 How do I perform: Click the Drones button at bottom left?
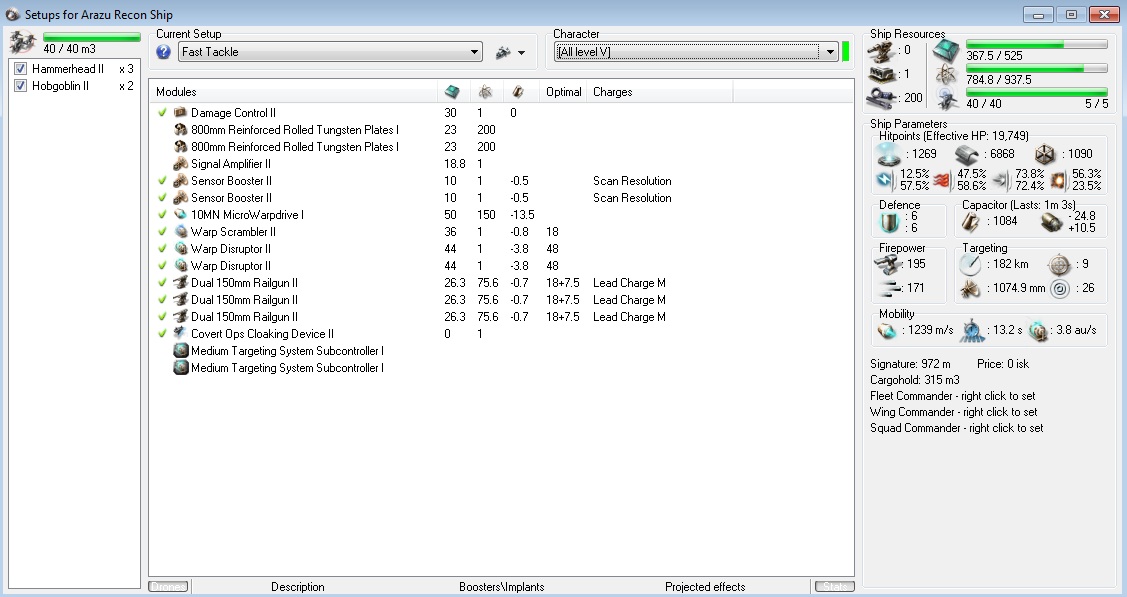(168, 586)
